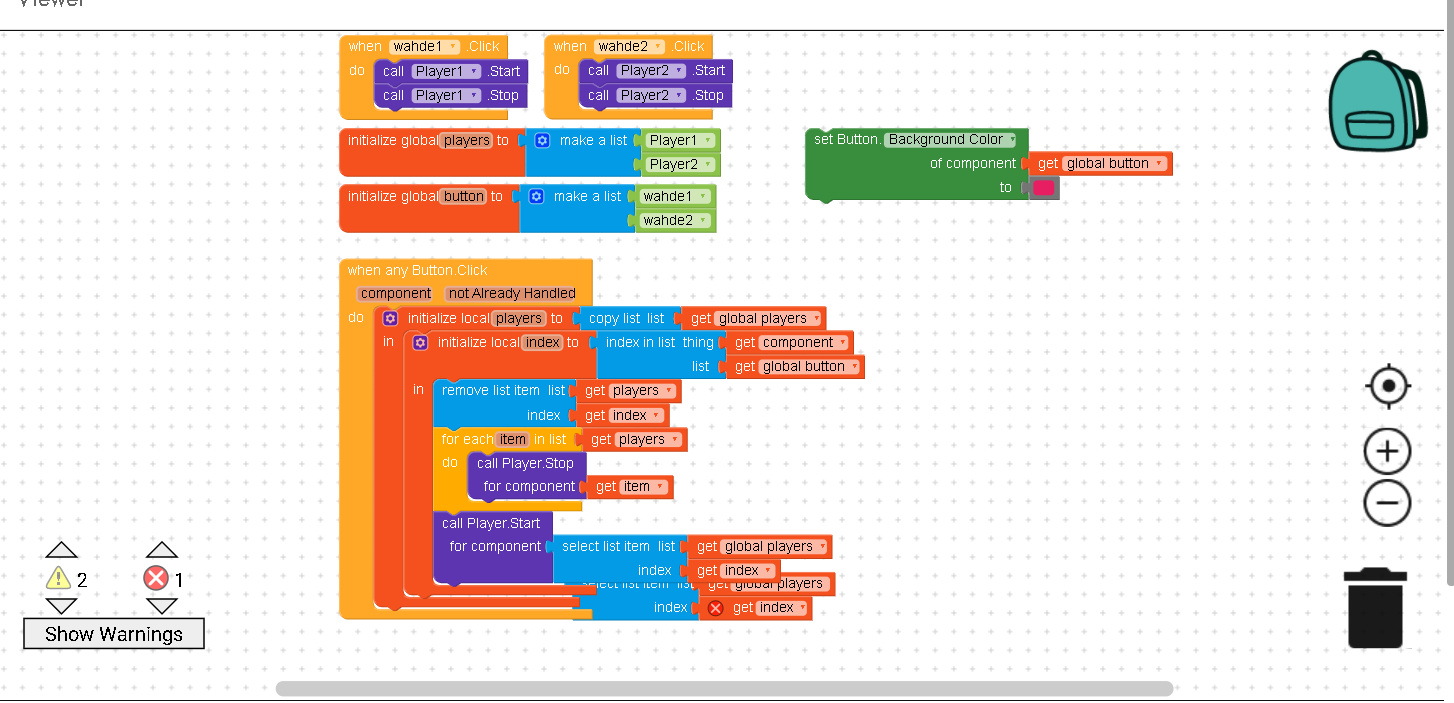1454x703 pixels.
Task: Open the backpack storage icon
Action: click(x=1376, y=103)
